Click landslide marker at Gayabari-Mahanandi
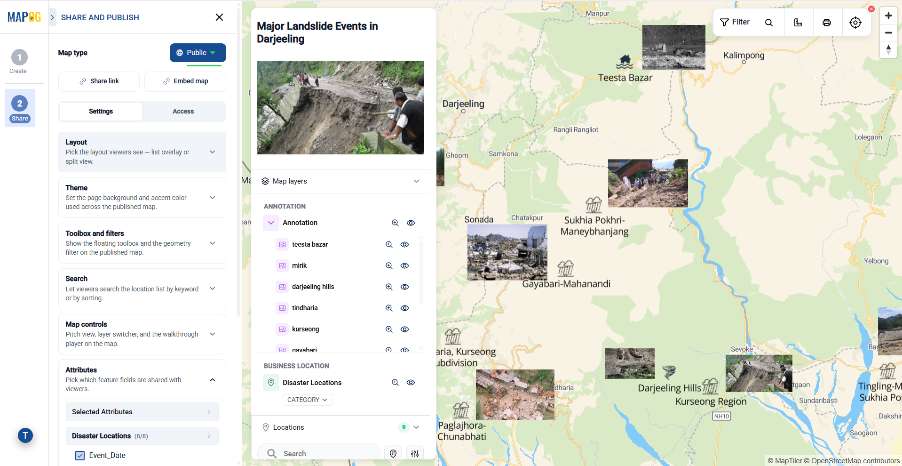 565,268
